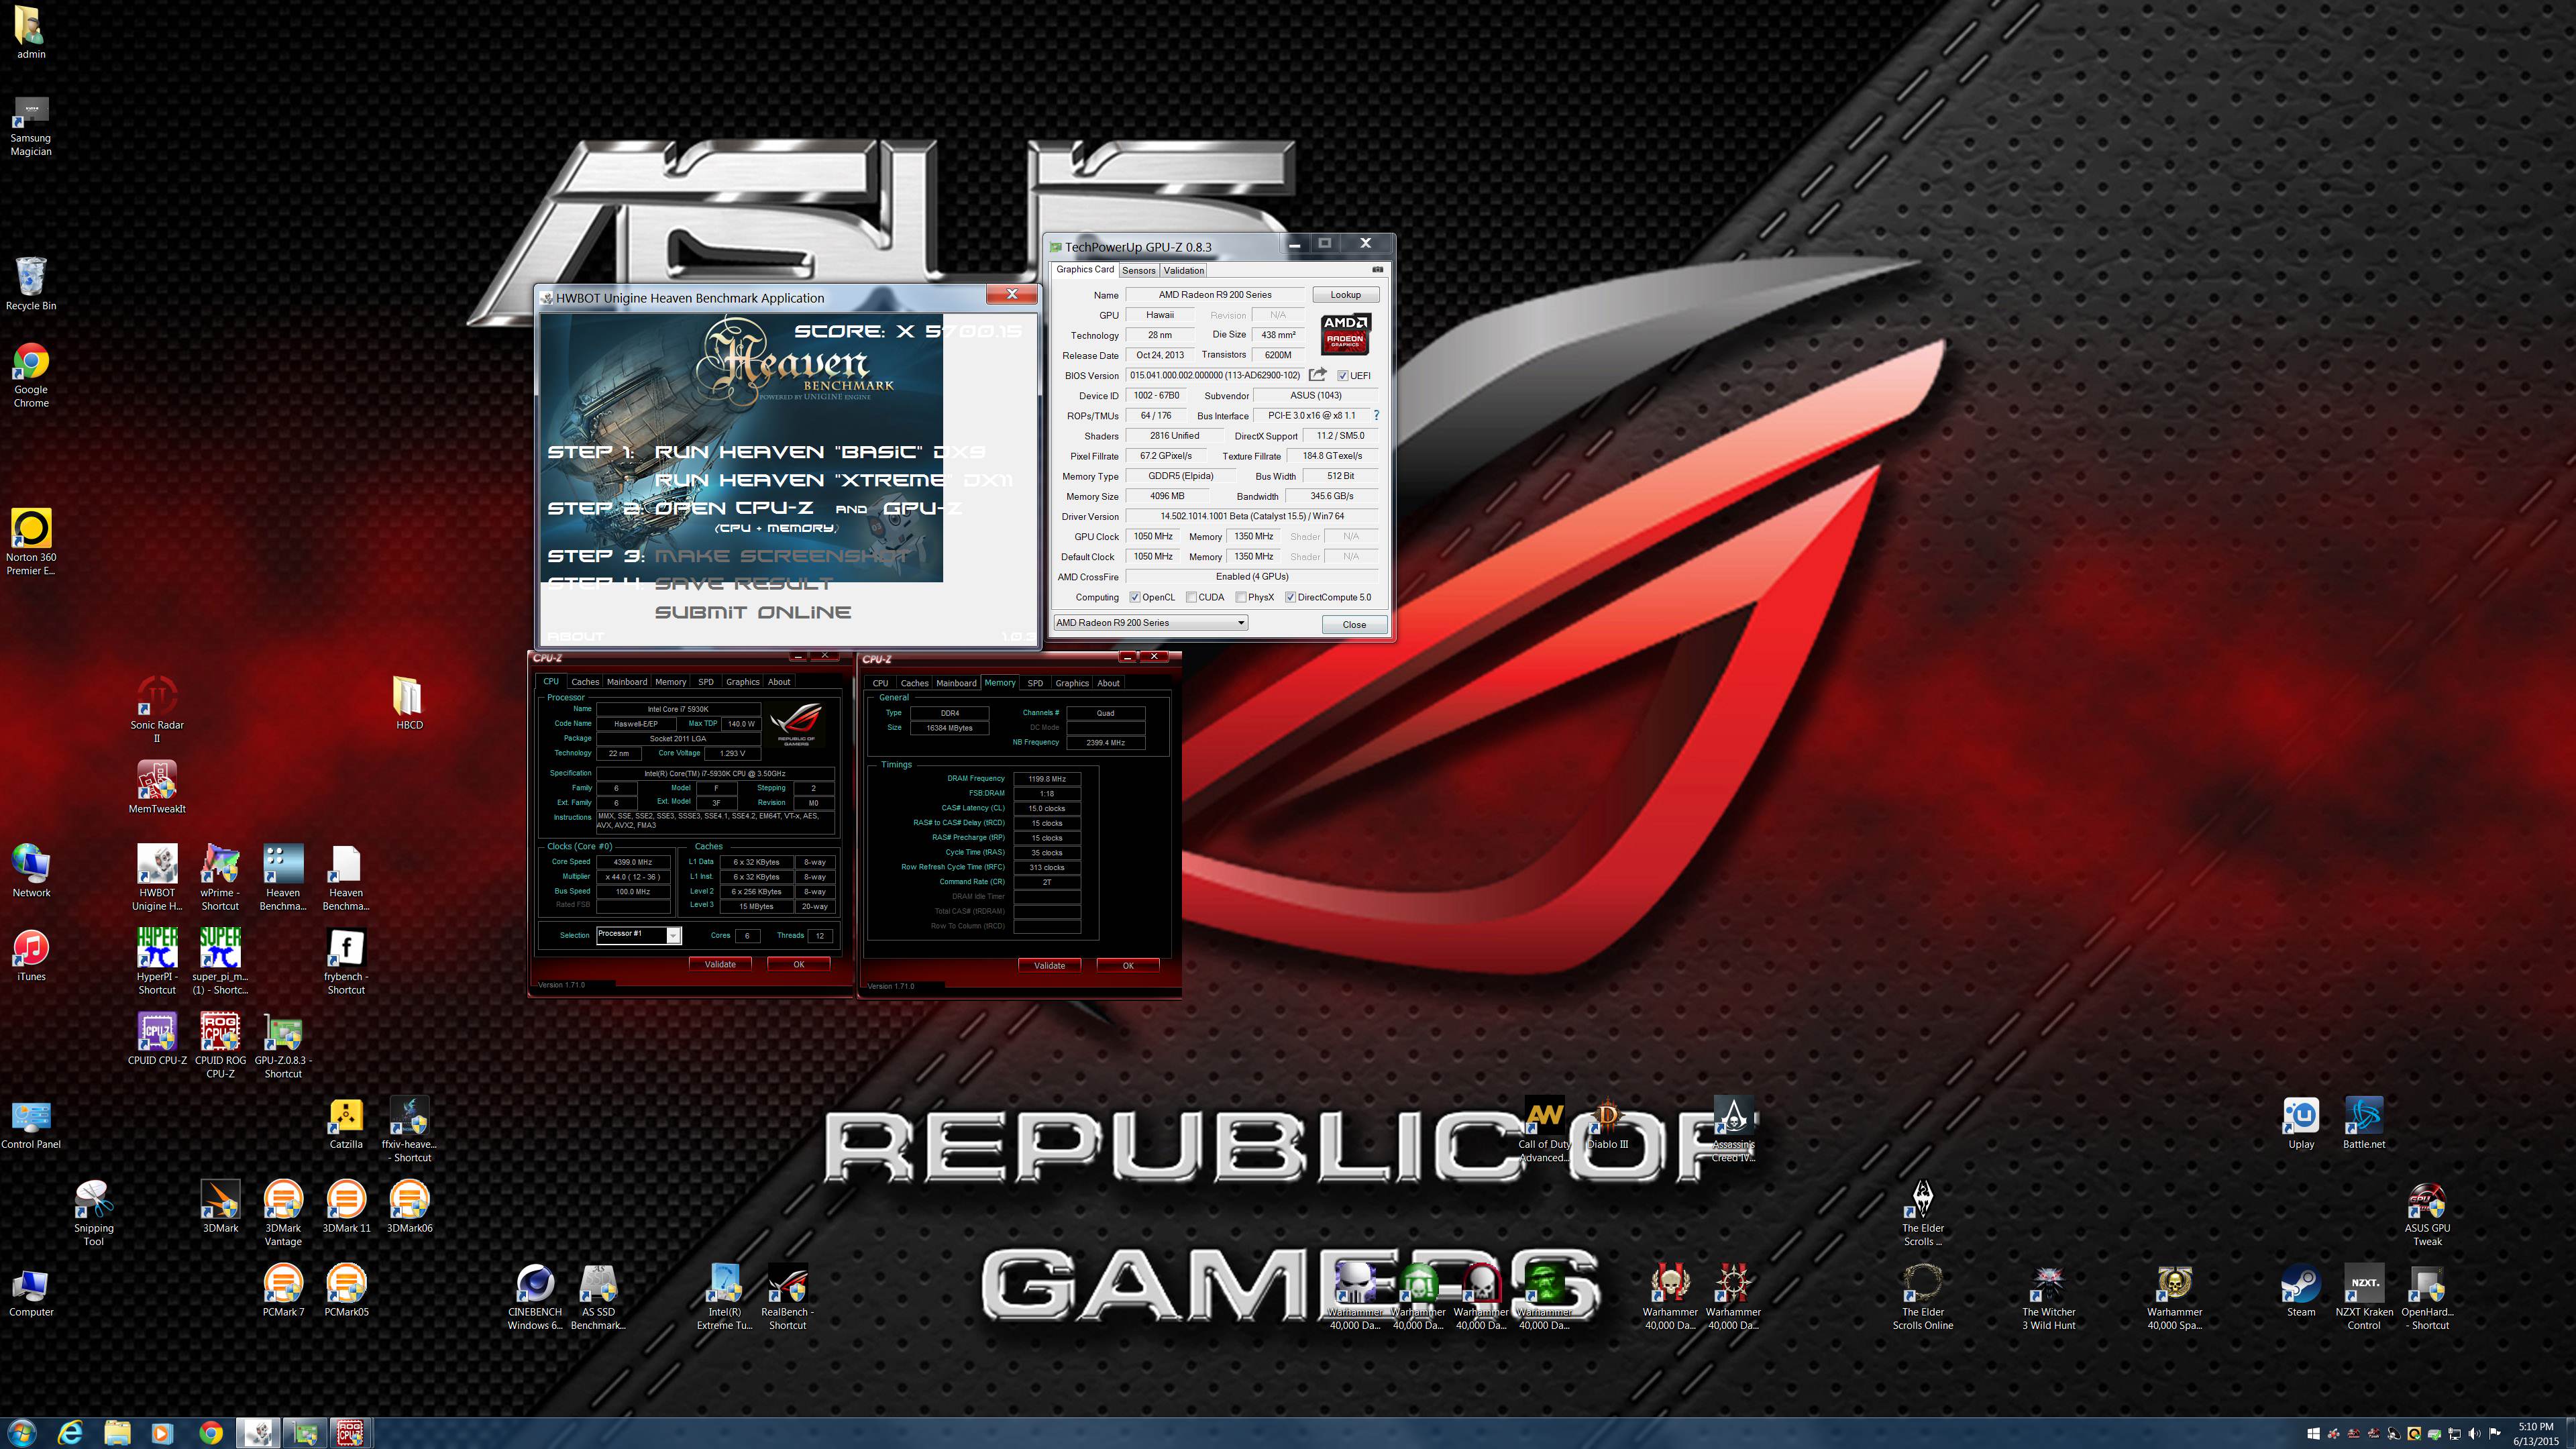Screen dimensions: 2576x1449
Task: Click the About link in Heaven app
Action: click(576, 636)
